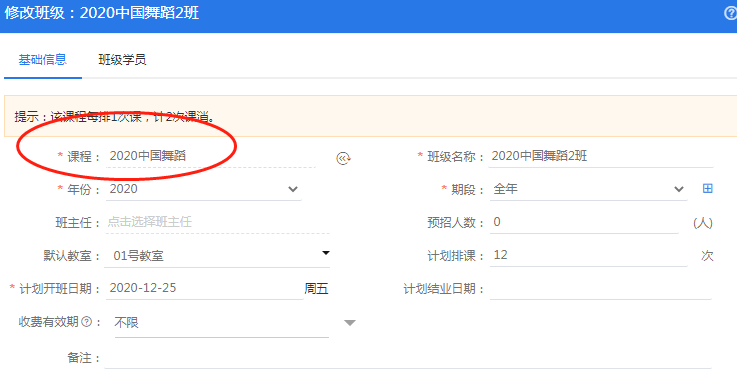
Task: Select the 基础信息 tab
Action: point(42,60)
